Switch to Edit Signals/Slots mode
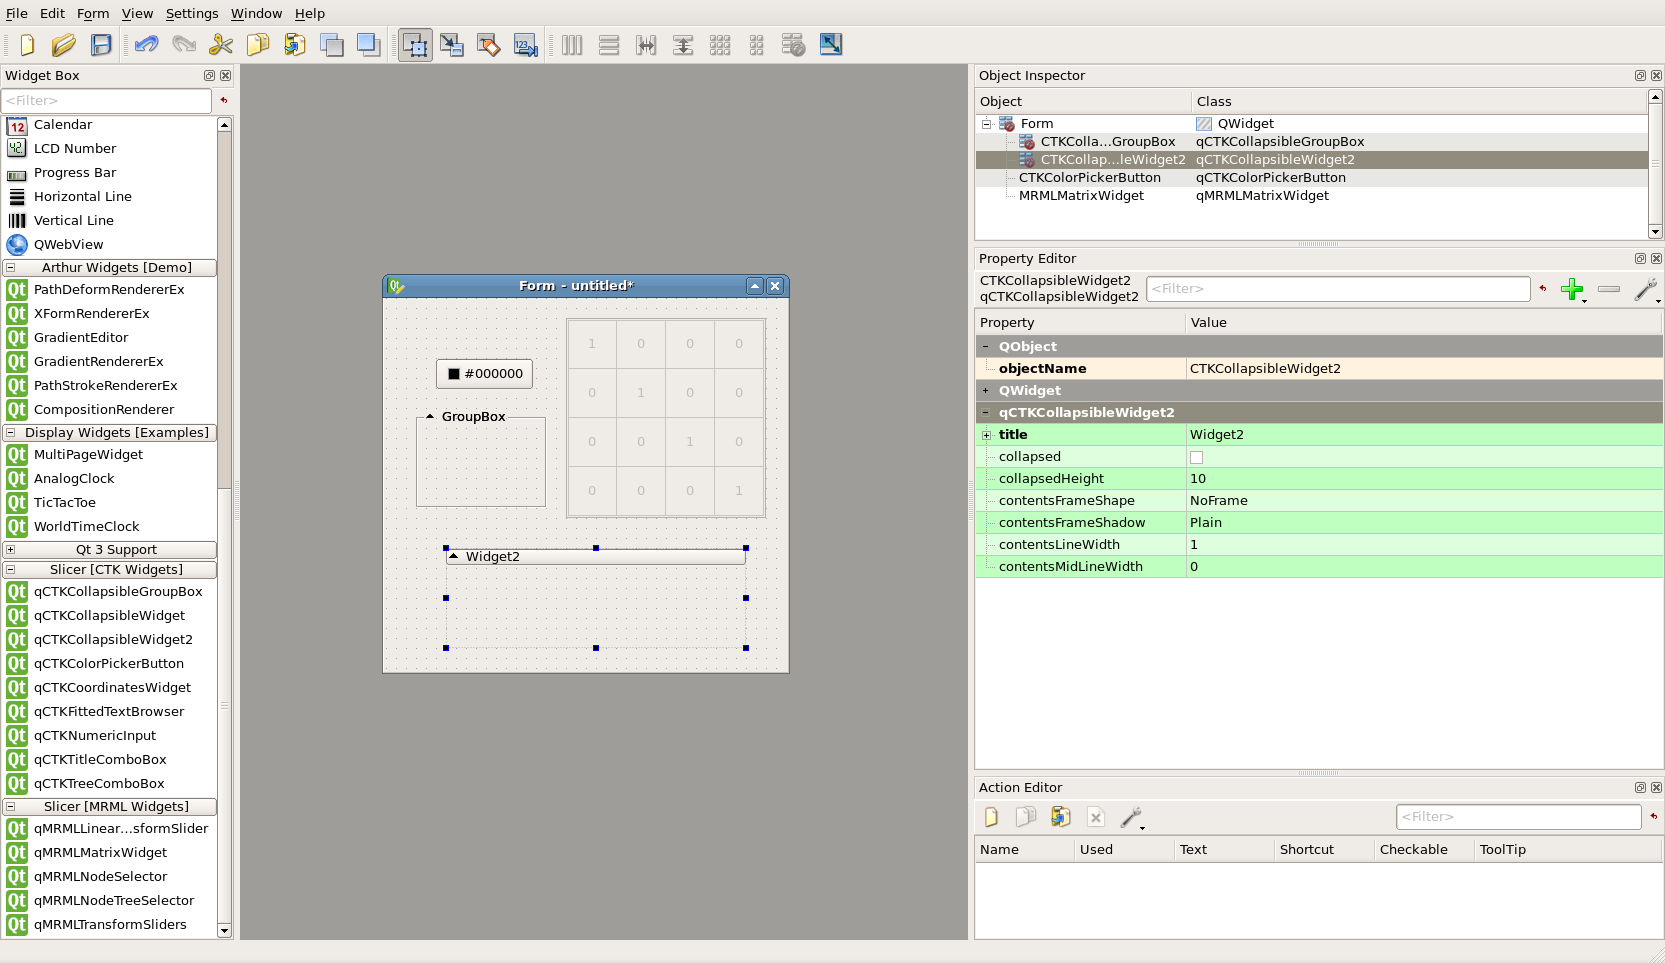 [452, 45]
